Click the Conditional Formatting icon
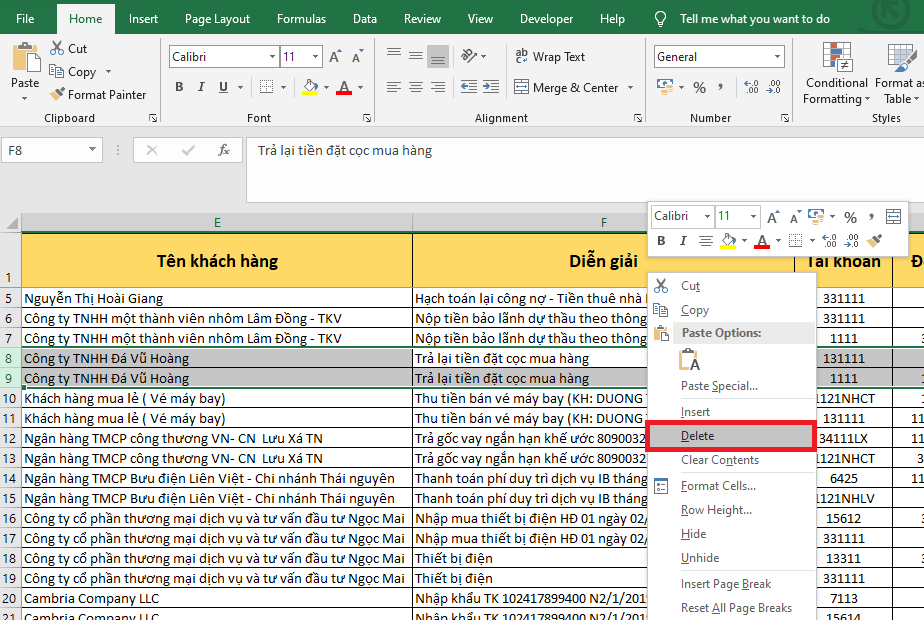The width and height of the screenshot is (924, 620). 836,57
